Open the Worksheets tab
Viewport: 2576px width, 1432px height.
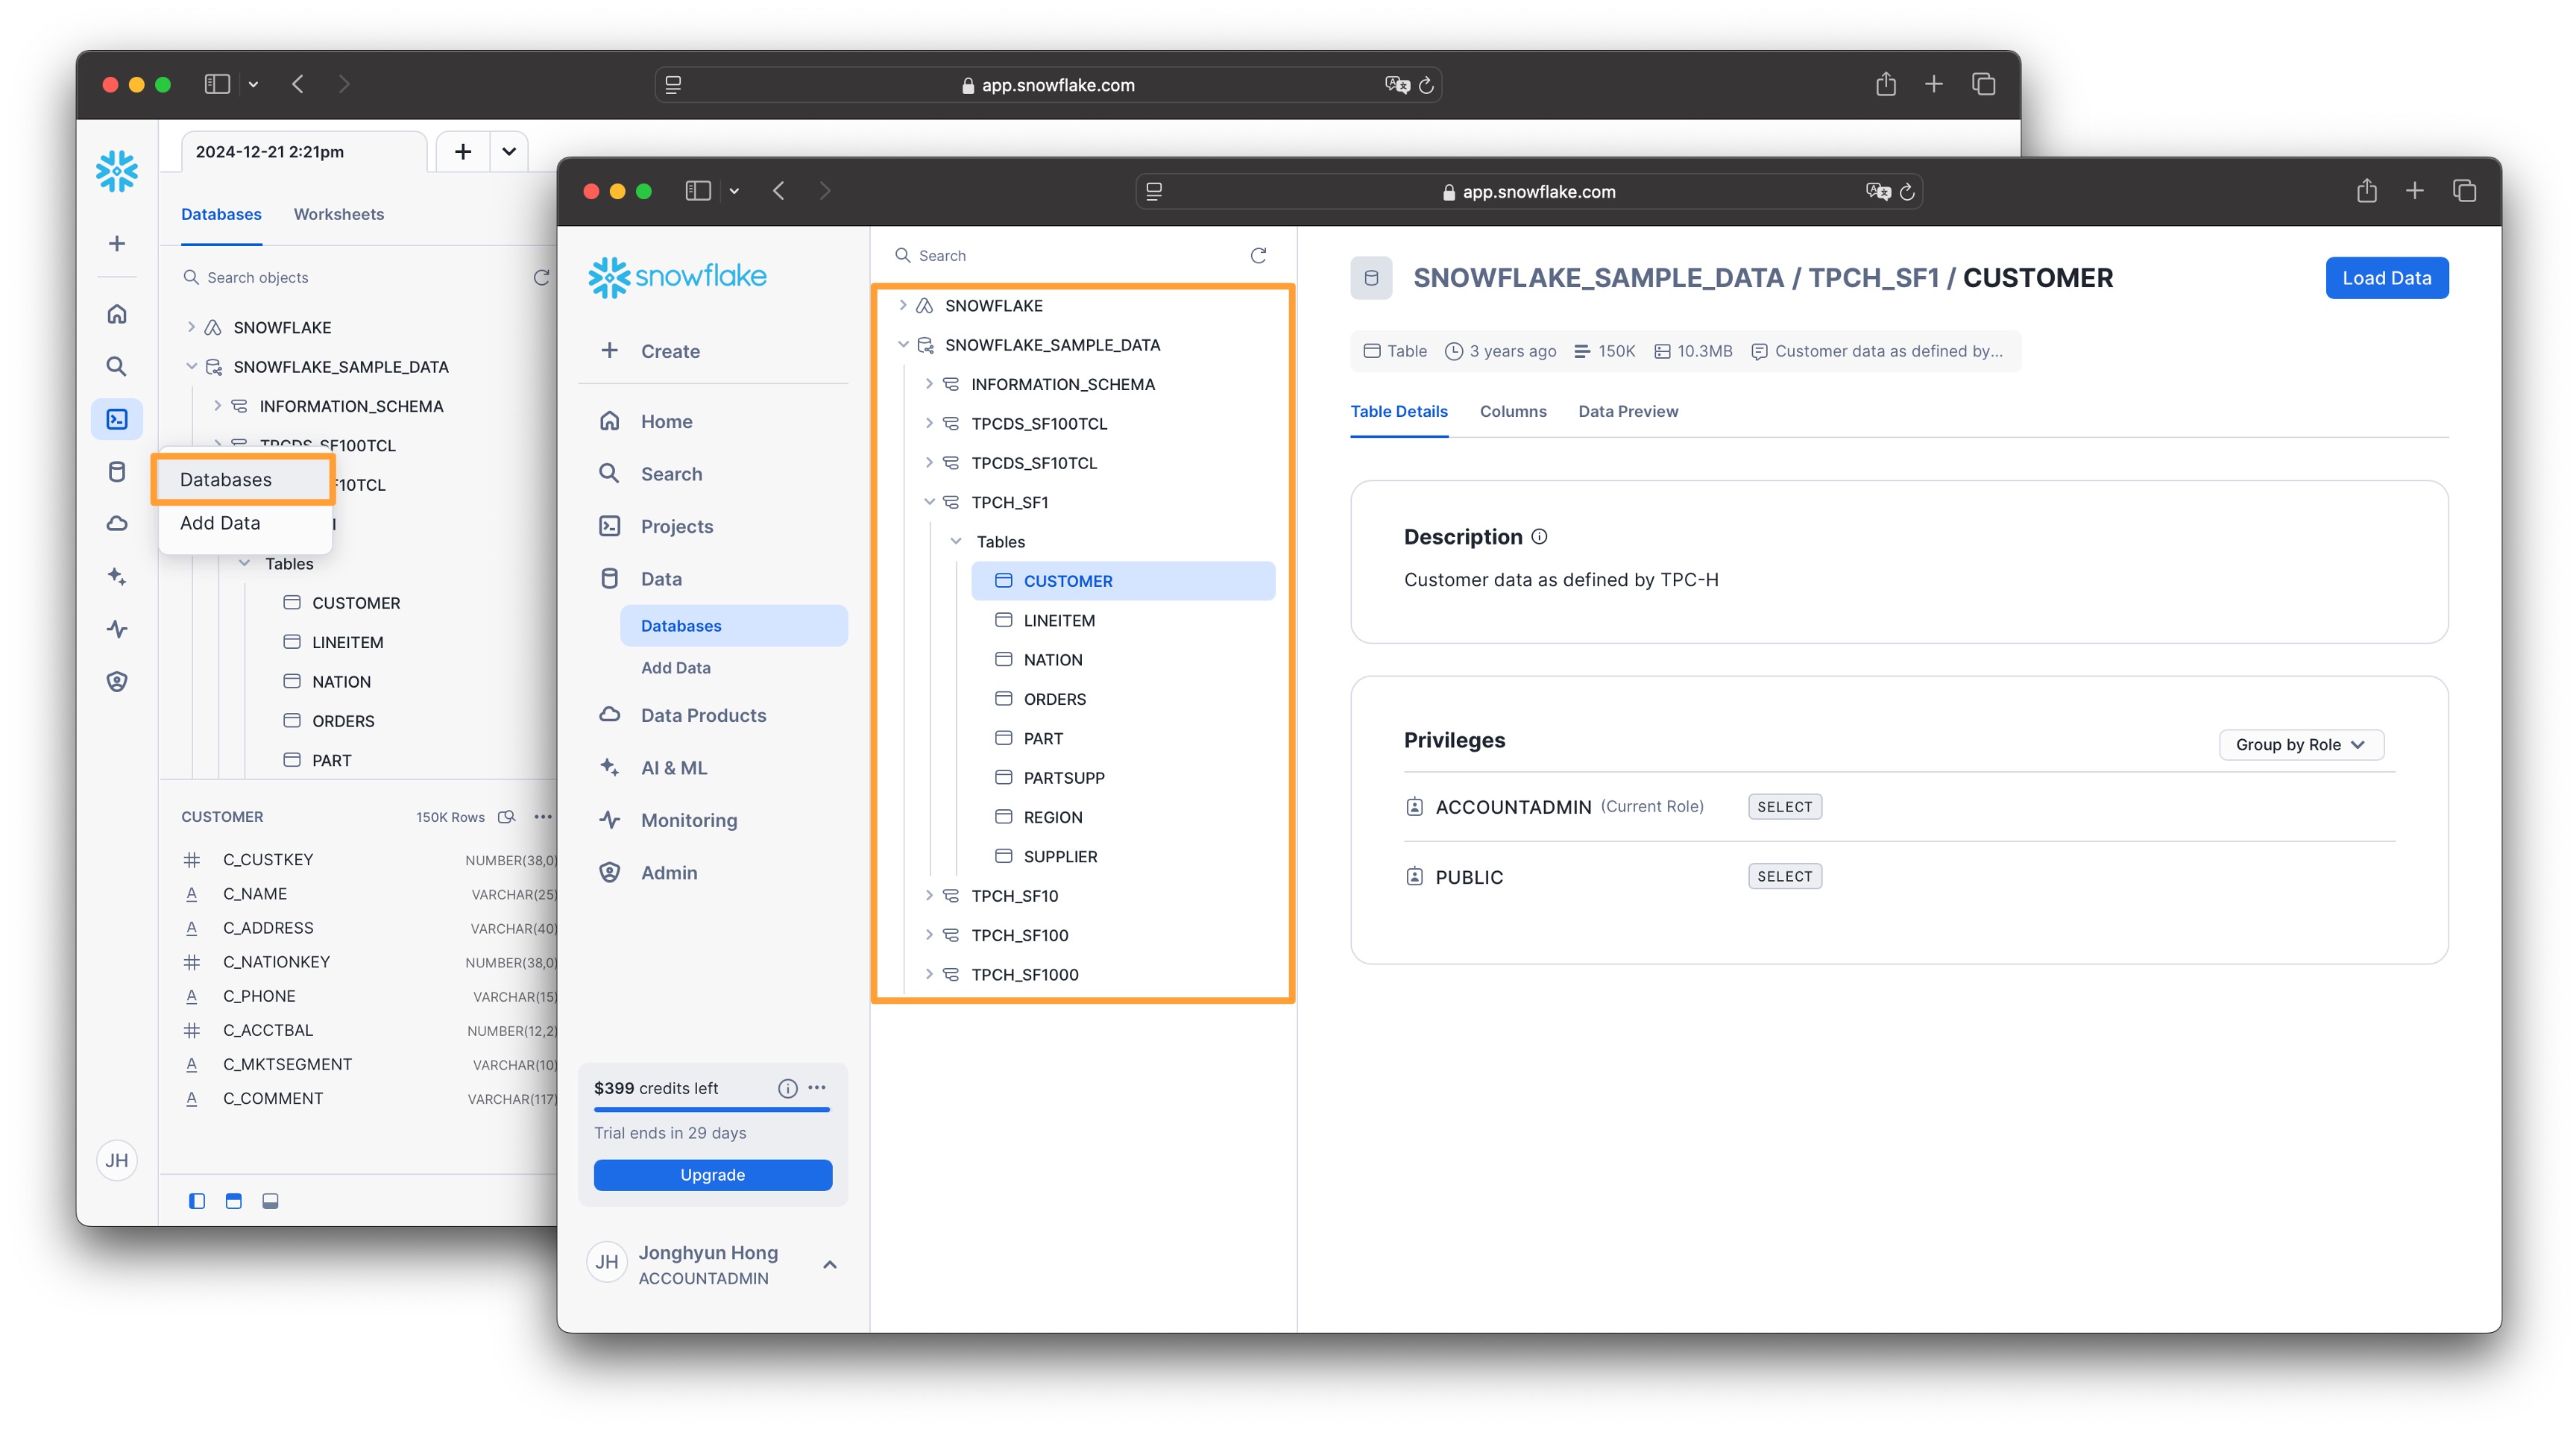pyautogui.click(x=338, y=214)
